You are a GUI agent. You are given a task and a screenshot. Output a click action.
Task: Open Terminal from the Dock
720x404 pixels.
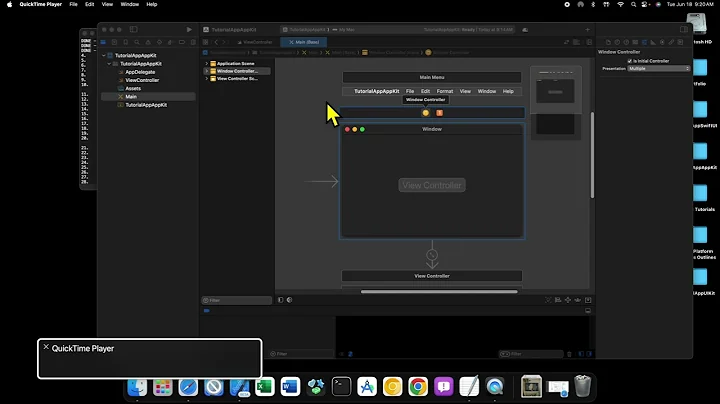tap(341, 387)
